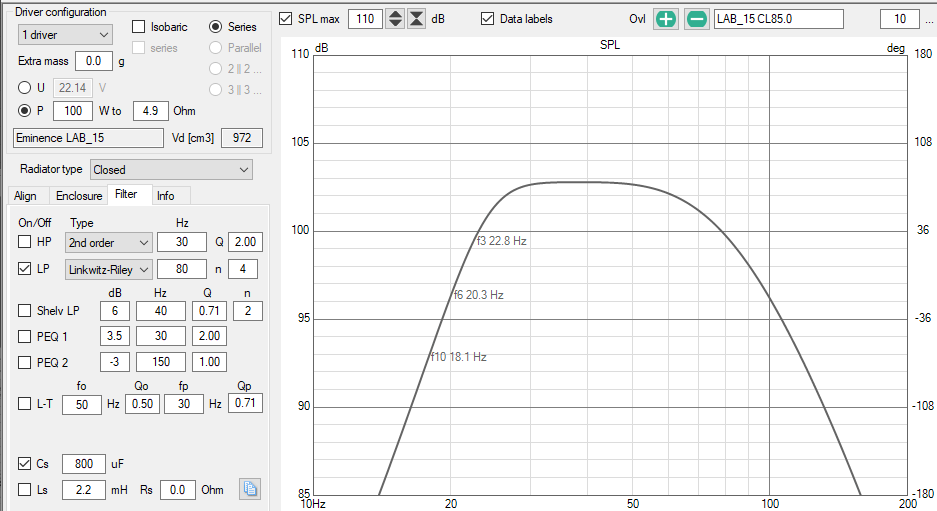Screen dimensions: 937x511
Task: Click the Shelv LP n field 2
Action: pyautogui.click(x=247, y=311)
